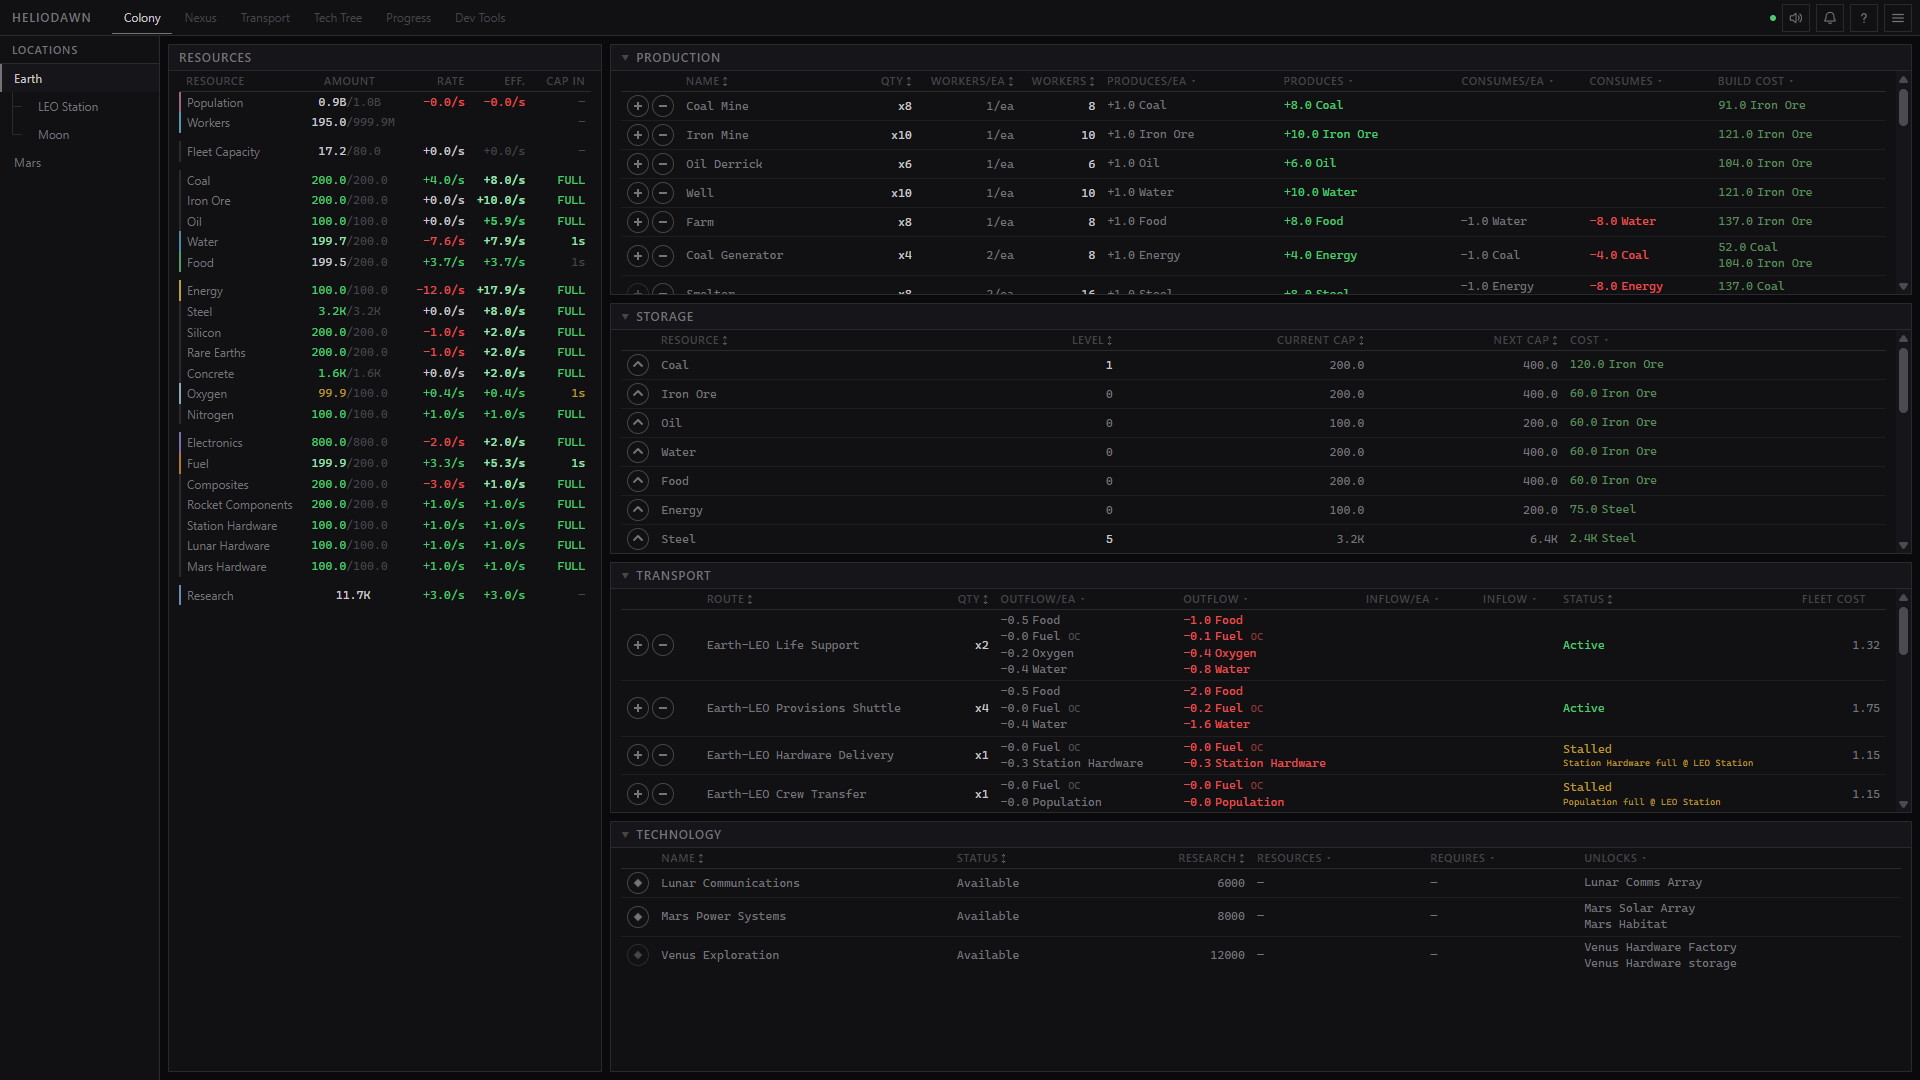The image size is (1920, 1080).
Task: Decrease Earth-LEO Provisions Shuttle quantity
Action: pyautogui.click(x=663, y=708)
